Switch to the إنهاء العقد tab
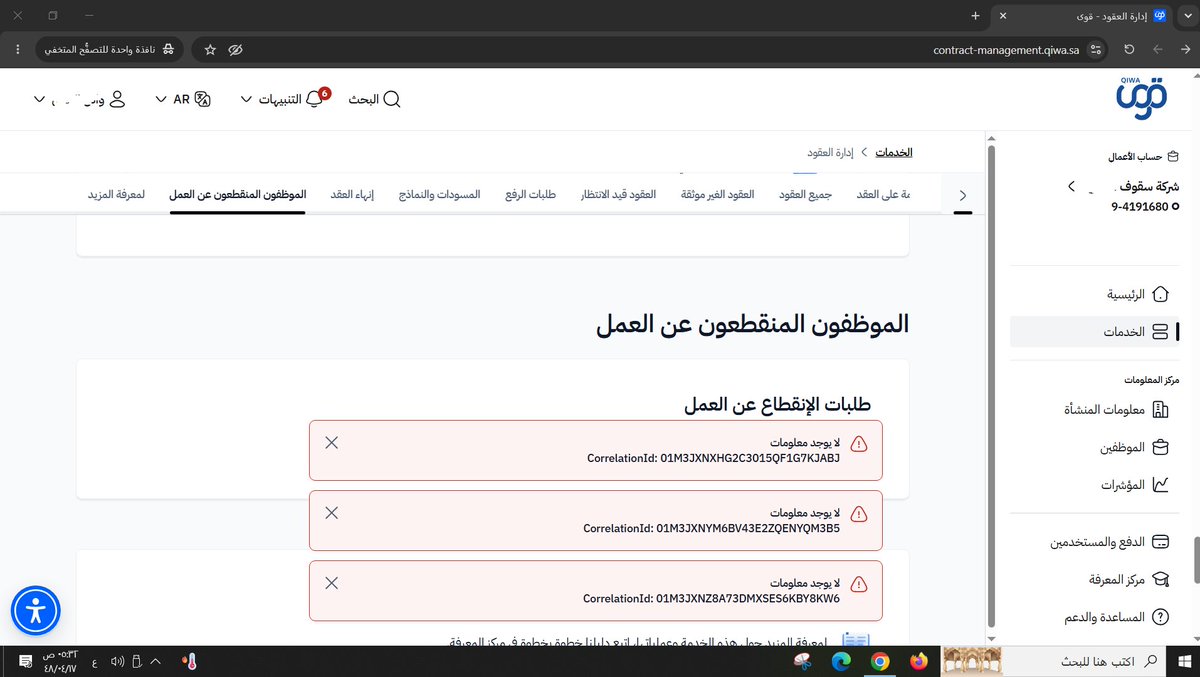 pyautogui.click(x=352, y=194)
